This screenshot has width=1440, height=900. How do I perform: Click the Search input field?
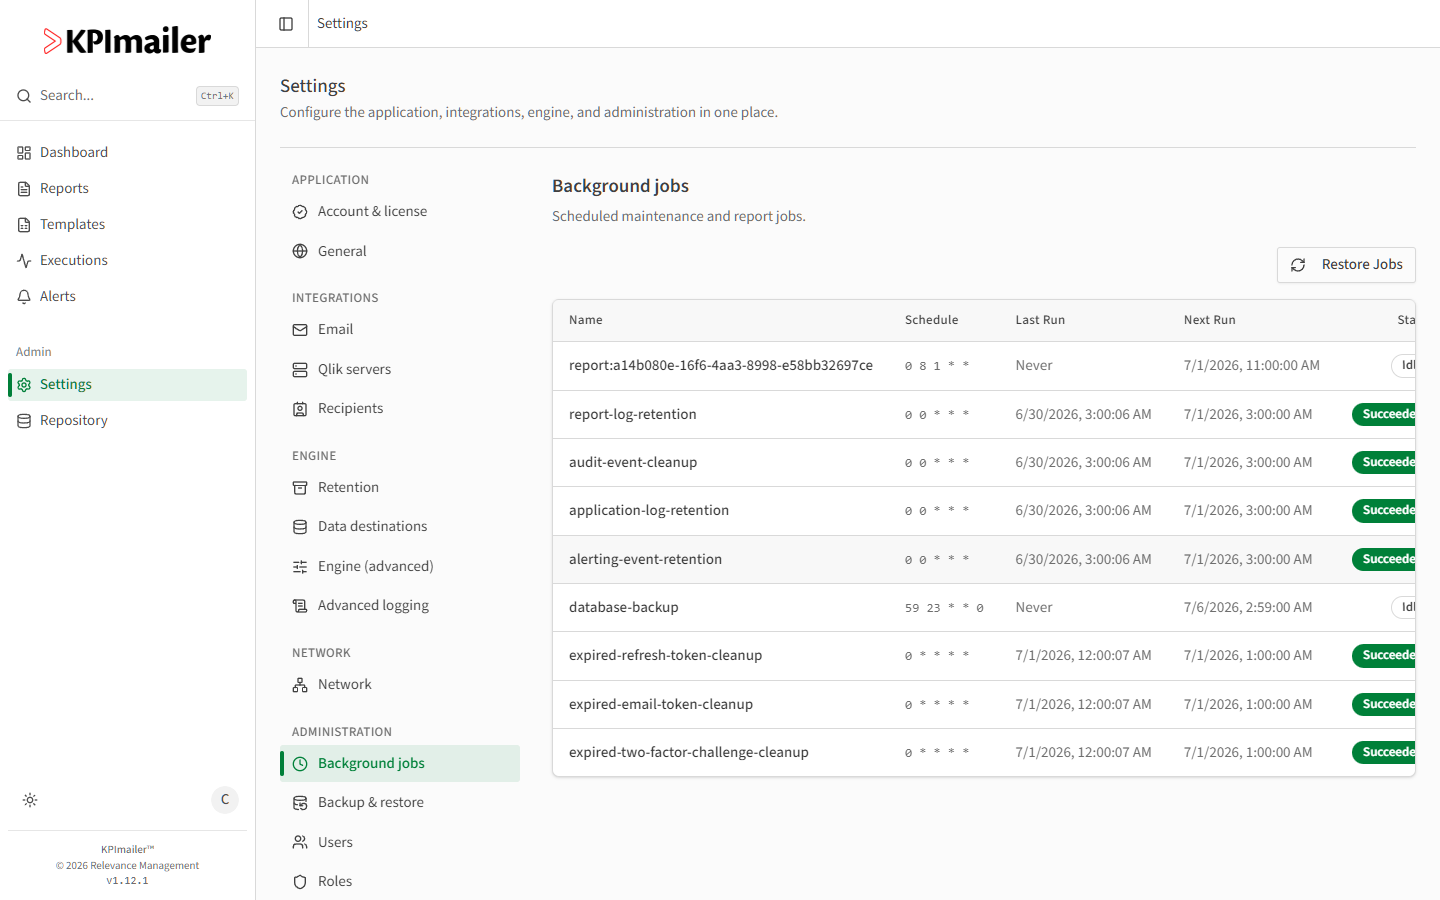[127, 96]
